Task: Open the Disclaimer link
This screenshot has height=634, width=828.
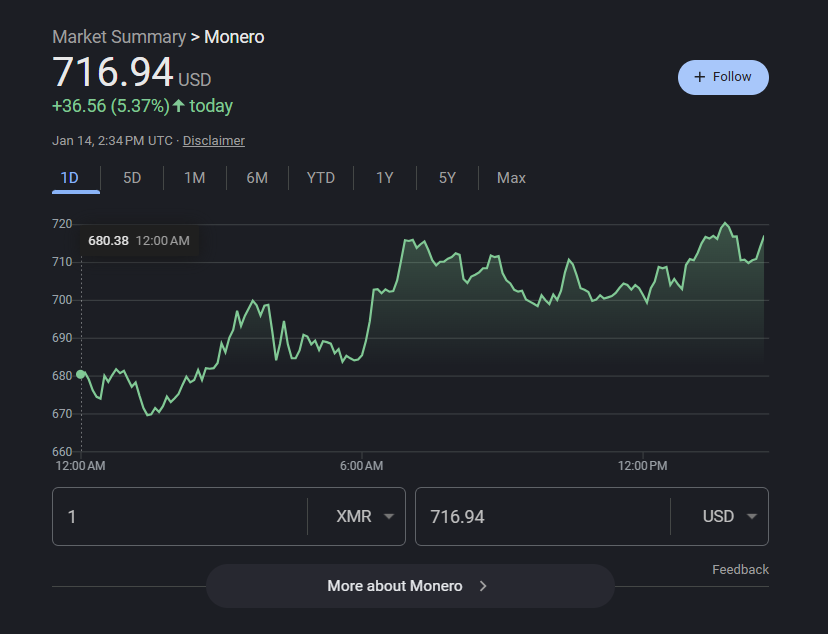Action: tap(214, 140)
